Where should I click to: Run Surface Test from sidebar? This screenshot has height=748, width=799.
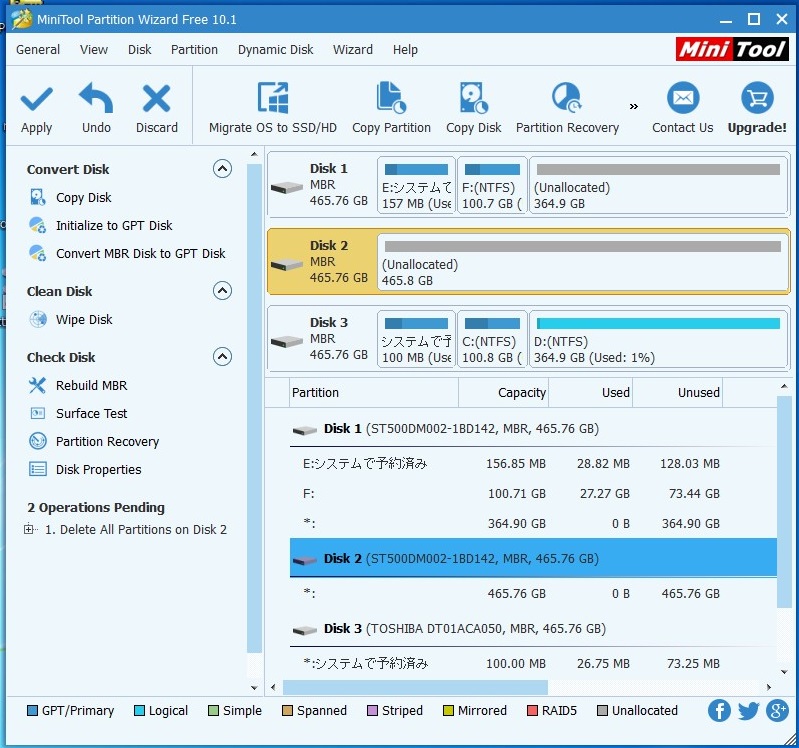(x=92, y=413)
